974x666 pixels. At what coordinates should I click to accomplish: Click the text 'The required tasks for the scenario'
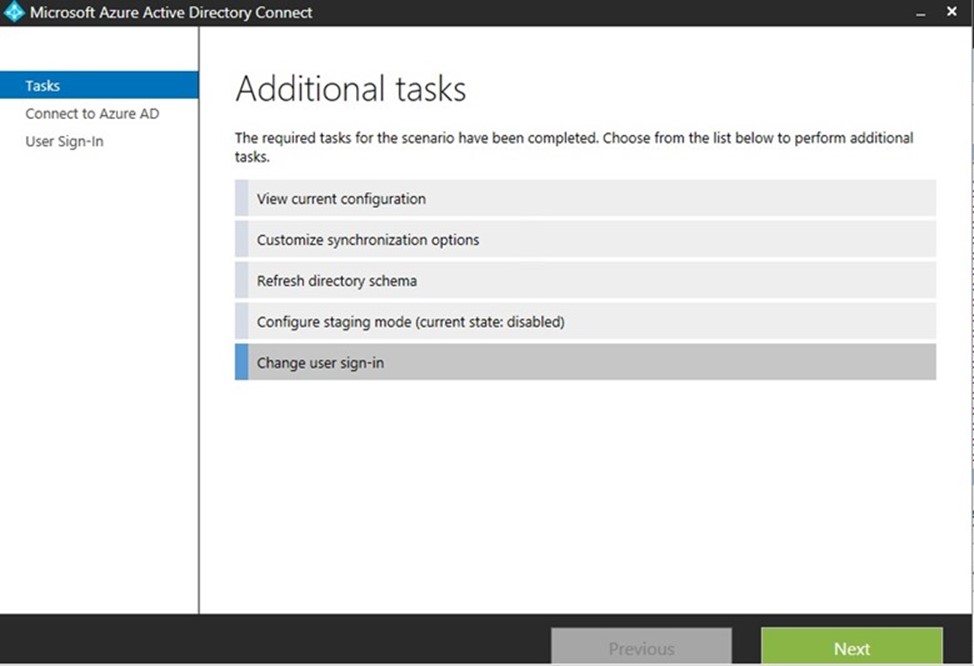pos(345,138)
